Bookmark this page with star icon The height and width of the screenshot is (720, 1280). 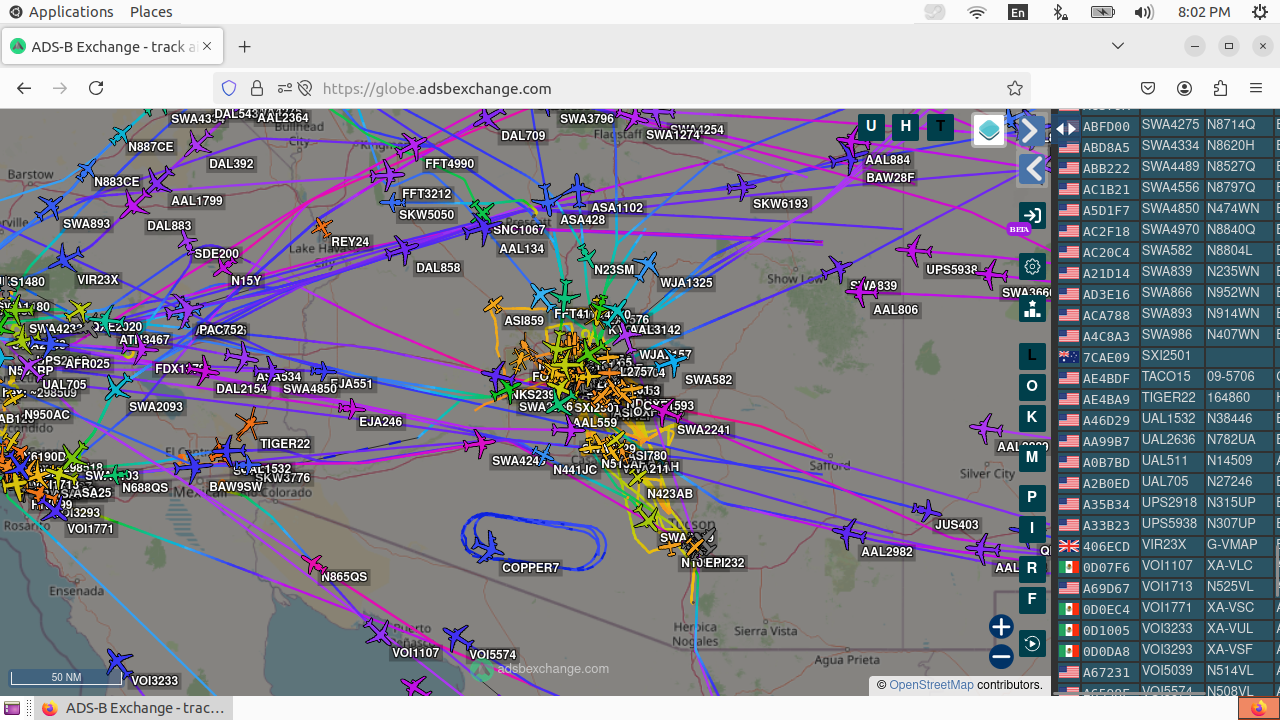[x=1015, y=88]
